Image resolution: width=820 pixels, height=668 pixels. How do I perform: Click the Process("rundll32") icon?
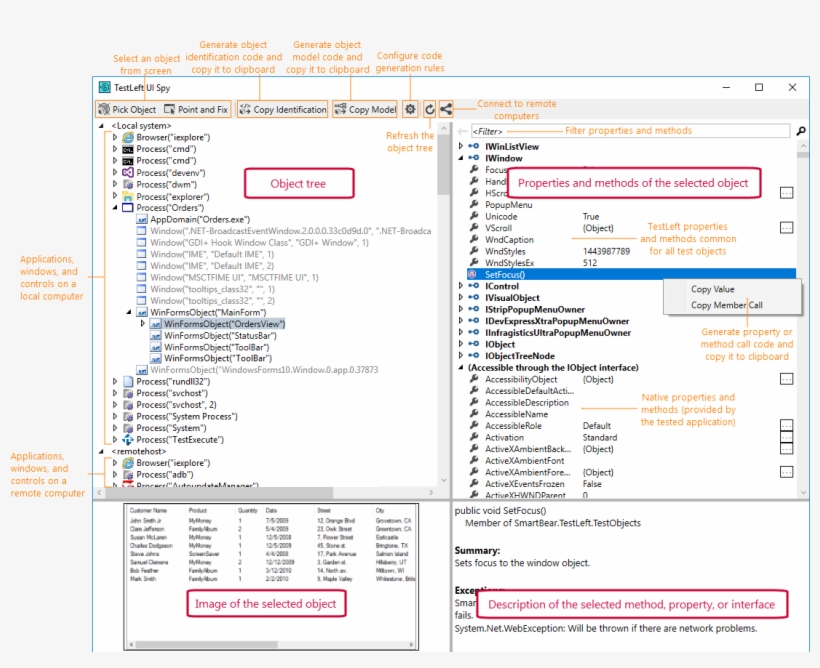[x=128, y=381]
